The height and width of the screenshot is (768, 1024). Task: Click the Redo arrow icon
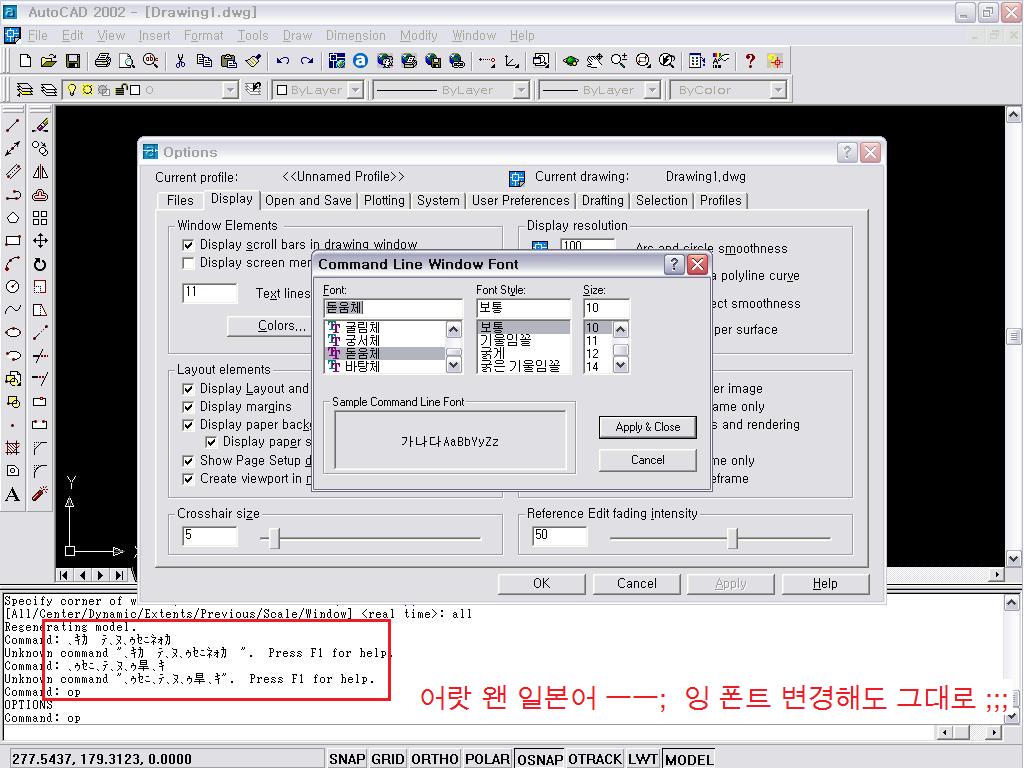pyautogui.click(x=307, y=61)
